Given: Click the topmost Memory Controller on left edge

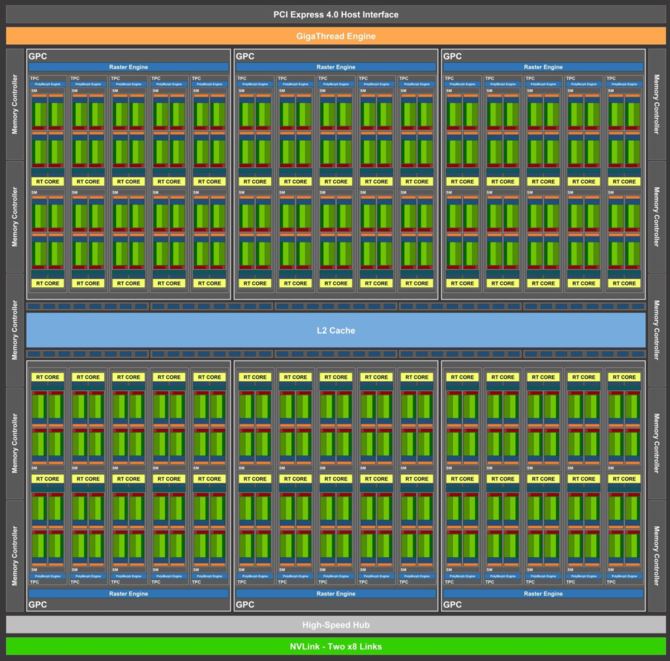Looking at the screenshot, I should click(x=15, y=104).
